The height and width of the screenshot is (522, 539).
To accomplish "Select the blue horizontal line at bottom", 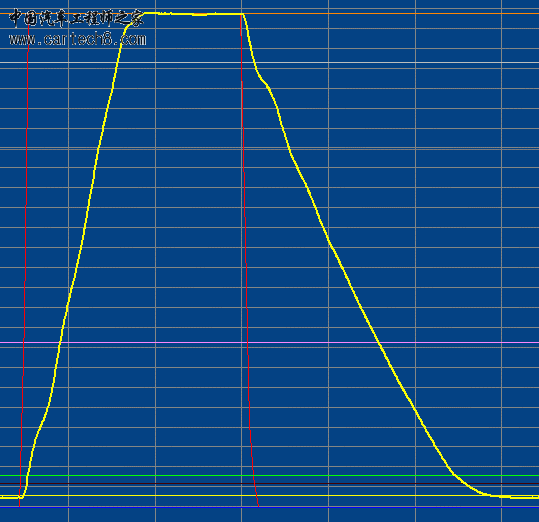I will coord(270,507).
